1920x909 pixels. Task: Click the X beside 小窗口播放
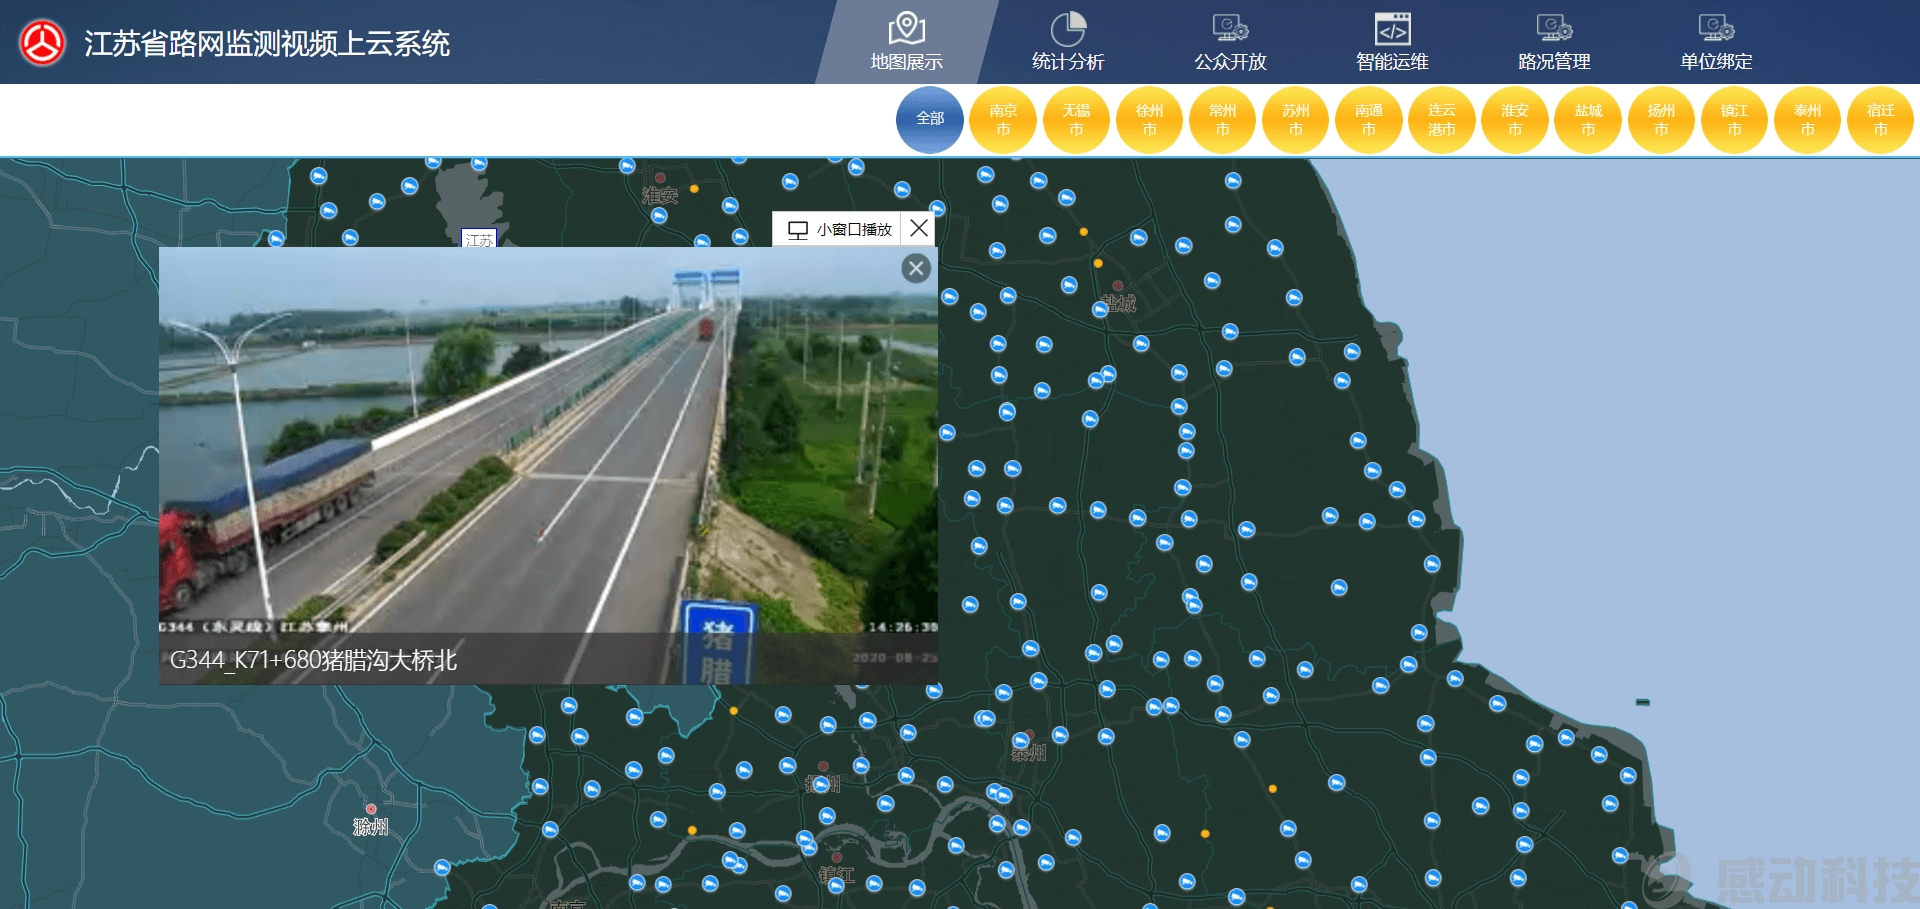[x=918, y=229]
